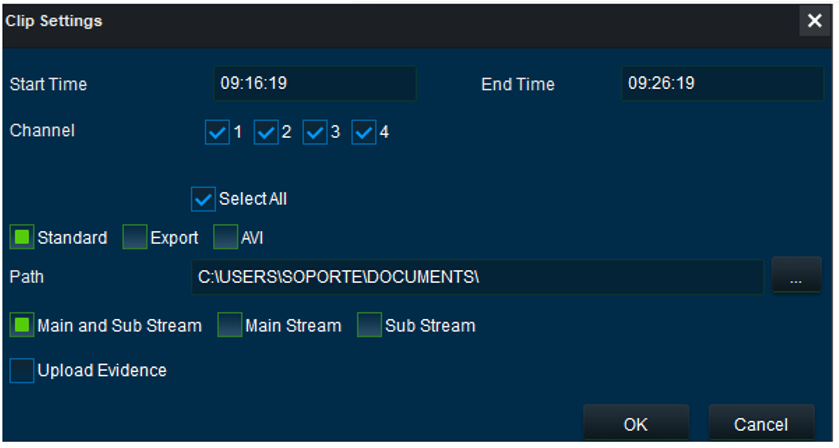This screenshot has height=448, width=839.
Task: Toggle channel 3 checkbox
Action: pos(315,133)
